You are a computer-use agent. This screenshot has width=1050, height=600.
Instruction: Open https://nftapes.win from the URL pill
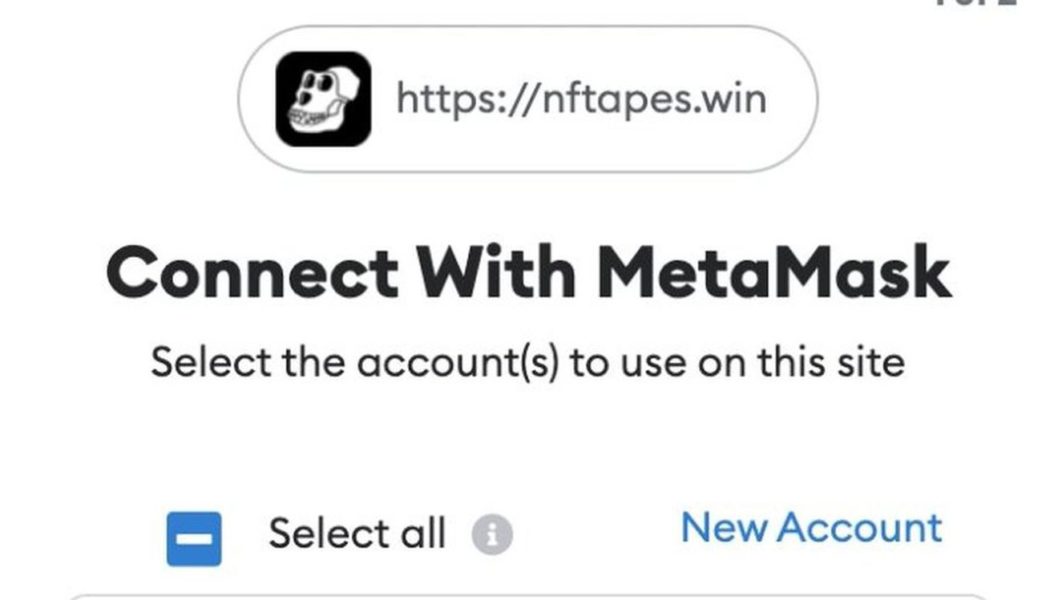[580, 97]
